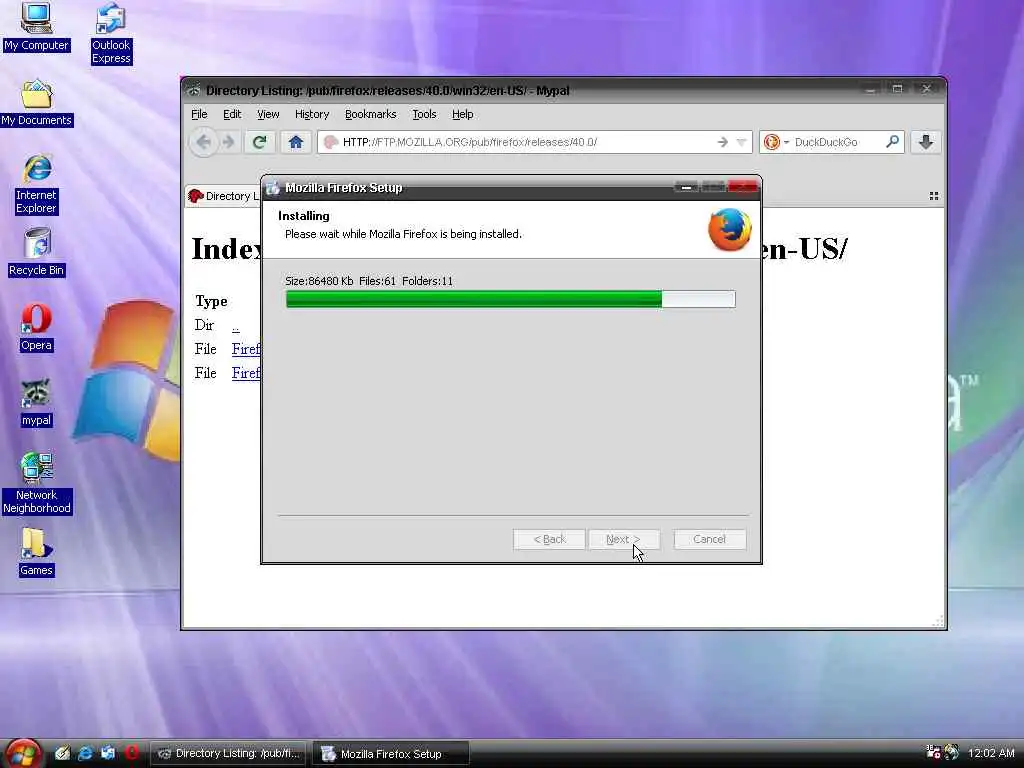Screen dimensions: 1024x768
Task: Reload the page with the green refresh icon
Action: pyautogui.click(x=259, y=142)
